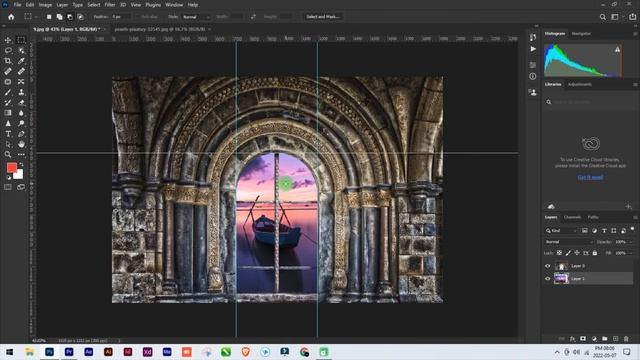Select the Hand tool

click(21, 144)
